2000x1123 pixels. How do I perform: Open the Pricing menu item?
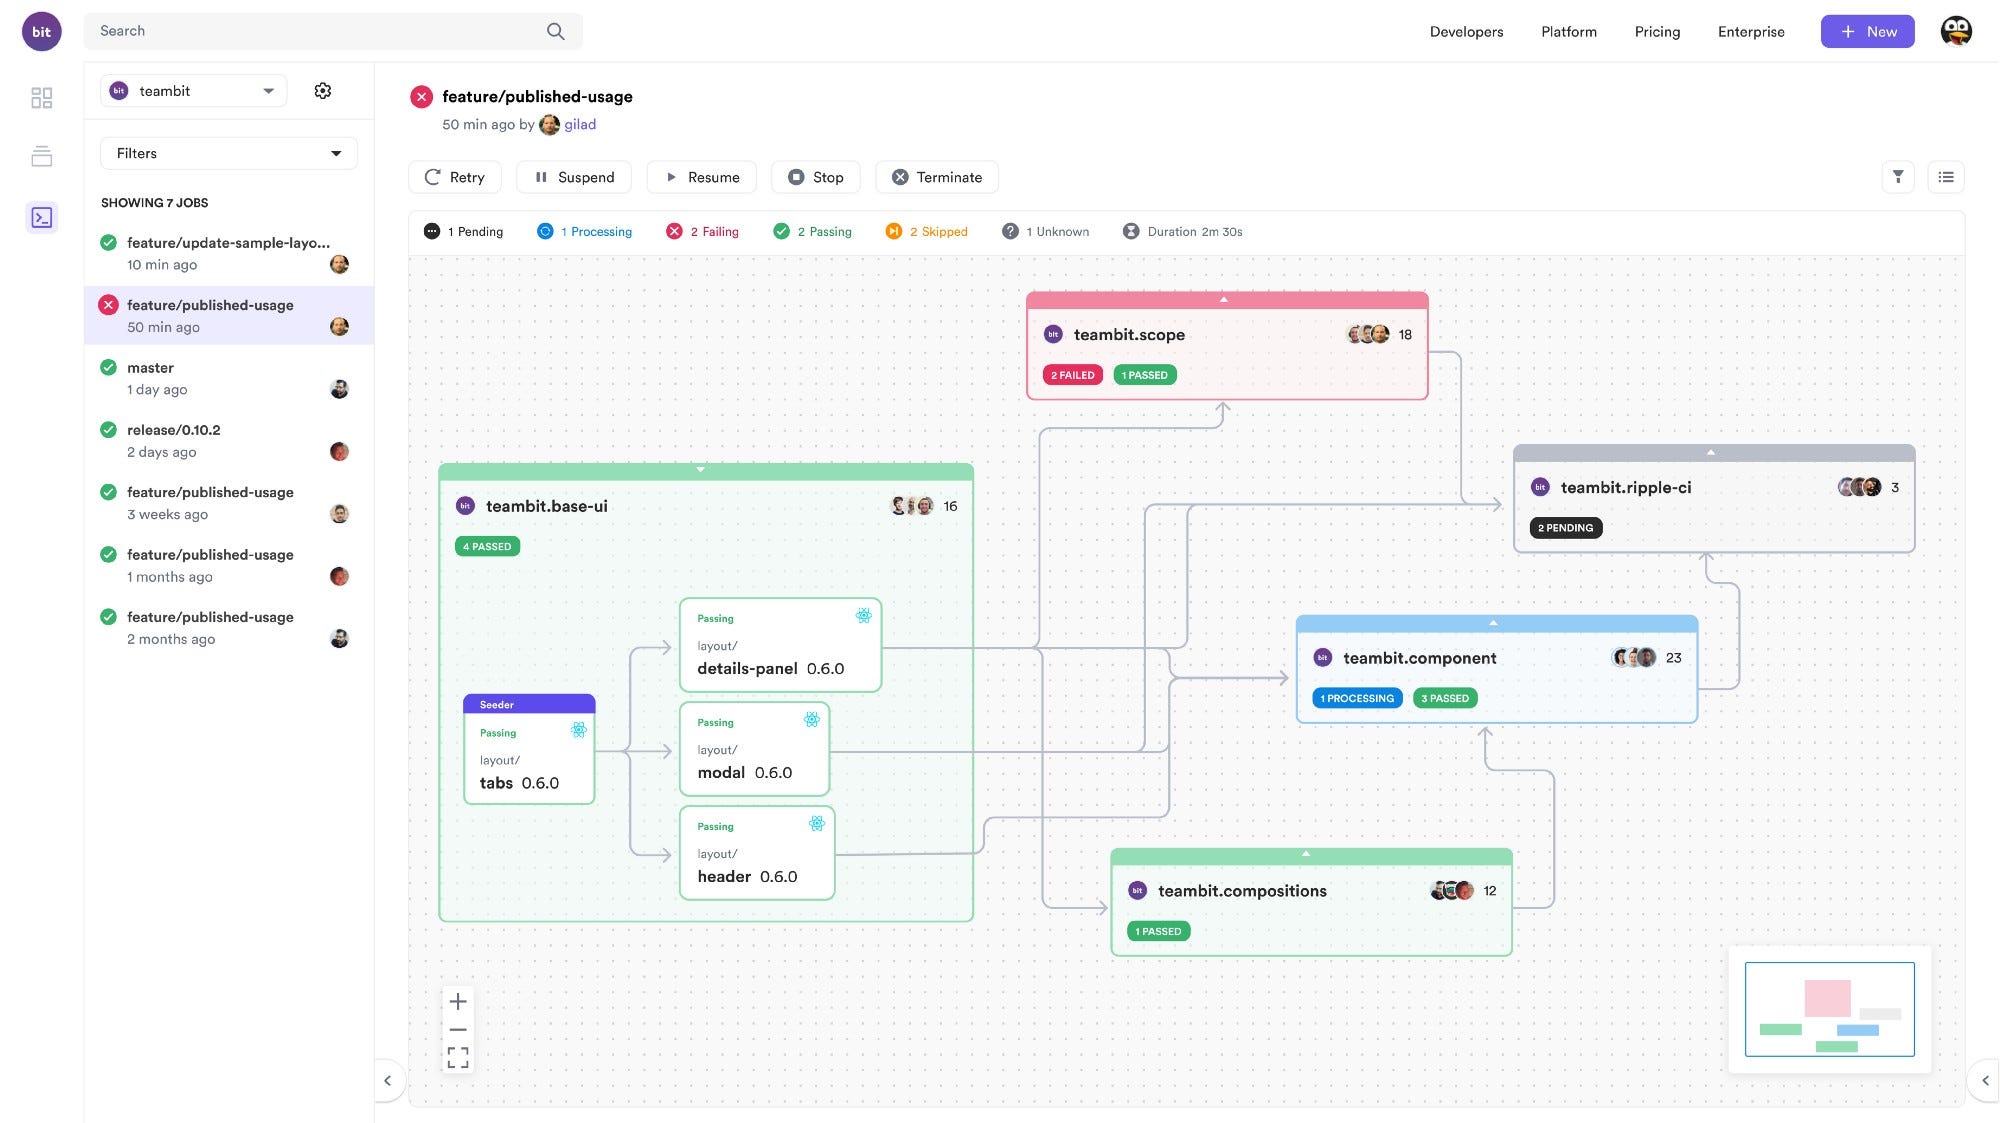1657,32
